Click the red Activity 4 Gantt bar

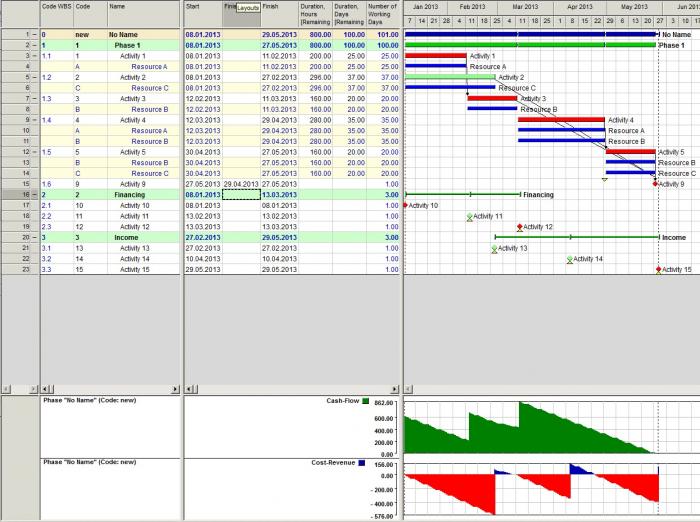(x=562, y=120)
